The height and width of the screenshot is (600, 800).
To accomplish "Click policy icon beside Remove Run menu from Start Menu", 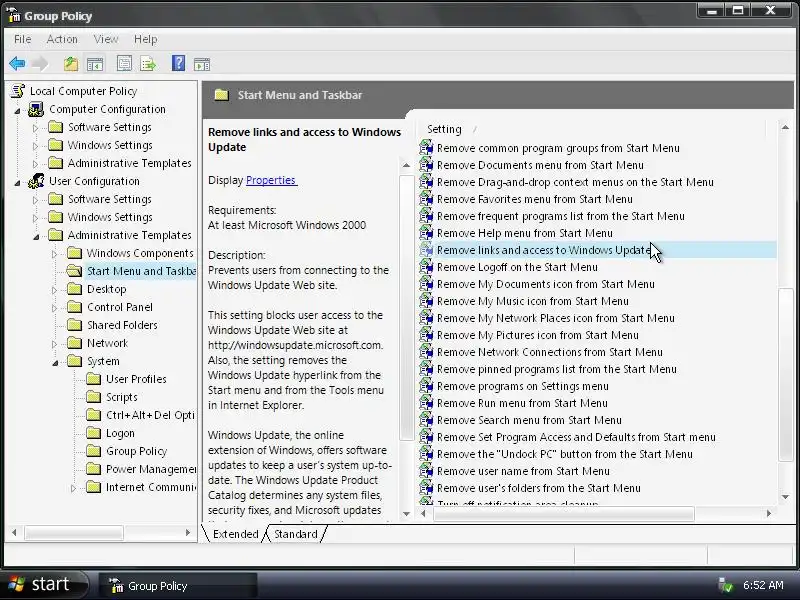I will point(426,403).
